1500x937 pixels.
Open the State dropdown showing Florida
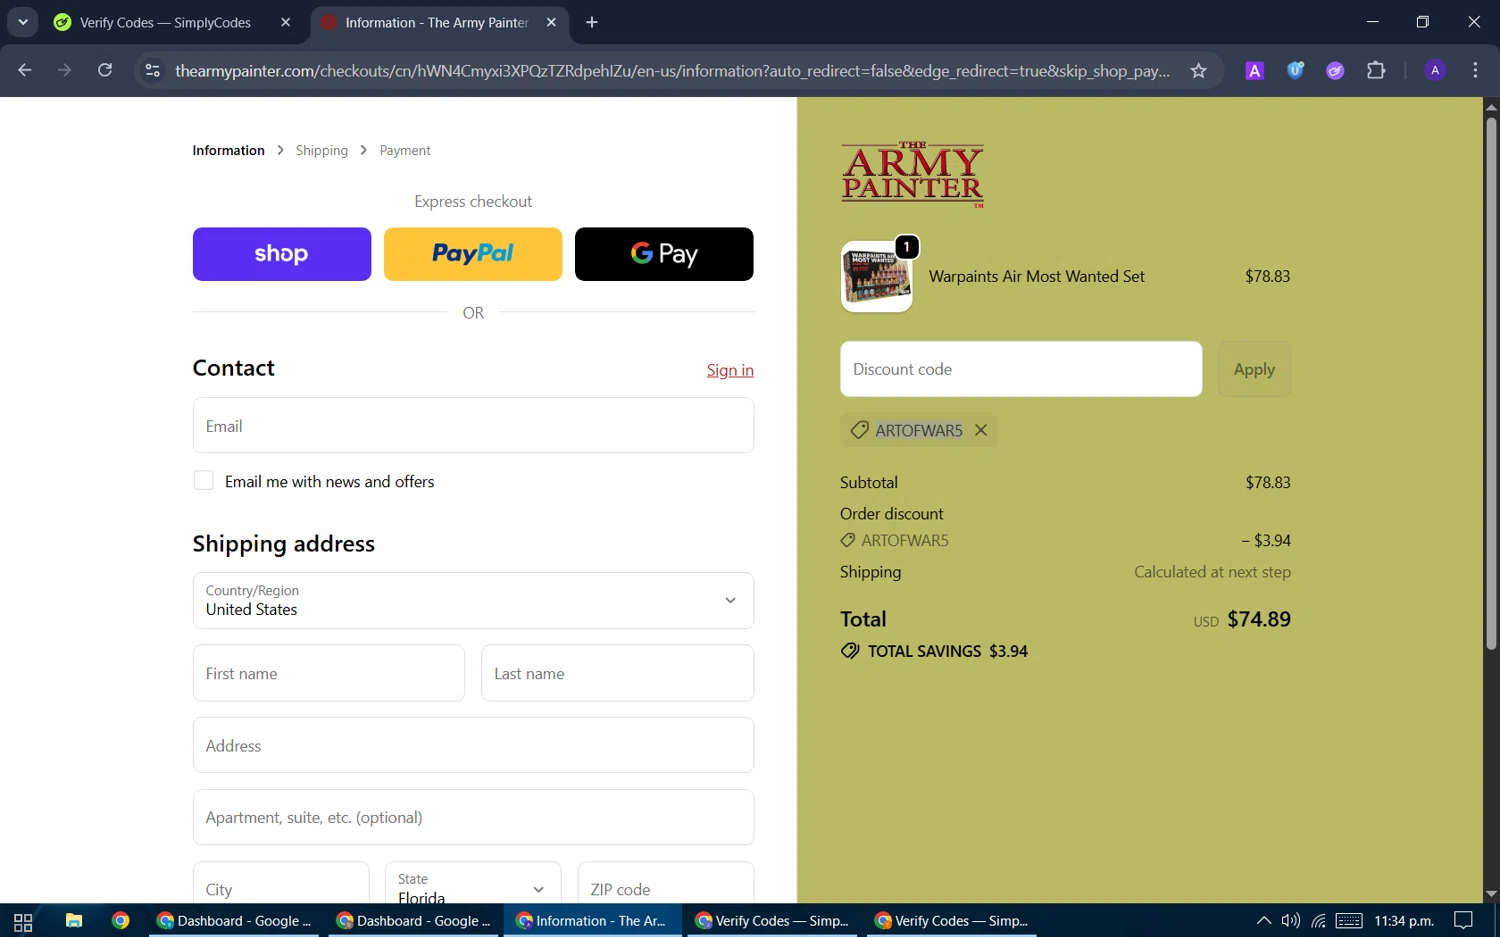tap(473, 884)
